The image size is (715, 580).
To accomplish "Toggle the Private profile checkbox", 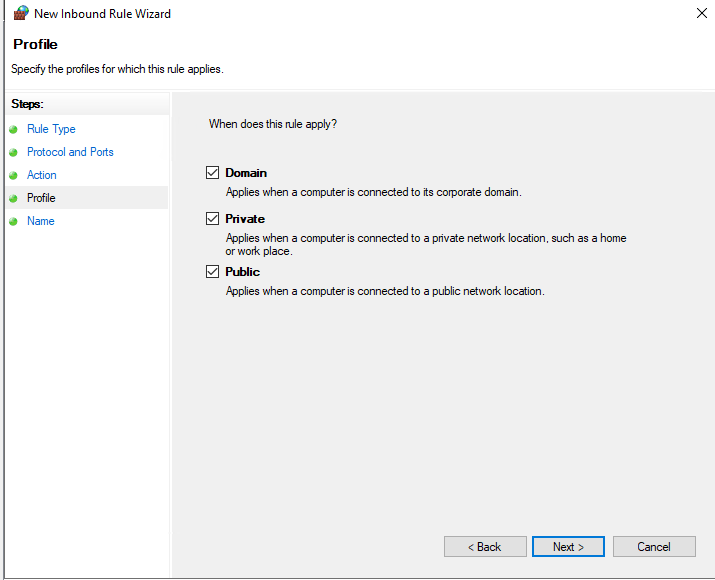I will click(x=212, y=219).
